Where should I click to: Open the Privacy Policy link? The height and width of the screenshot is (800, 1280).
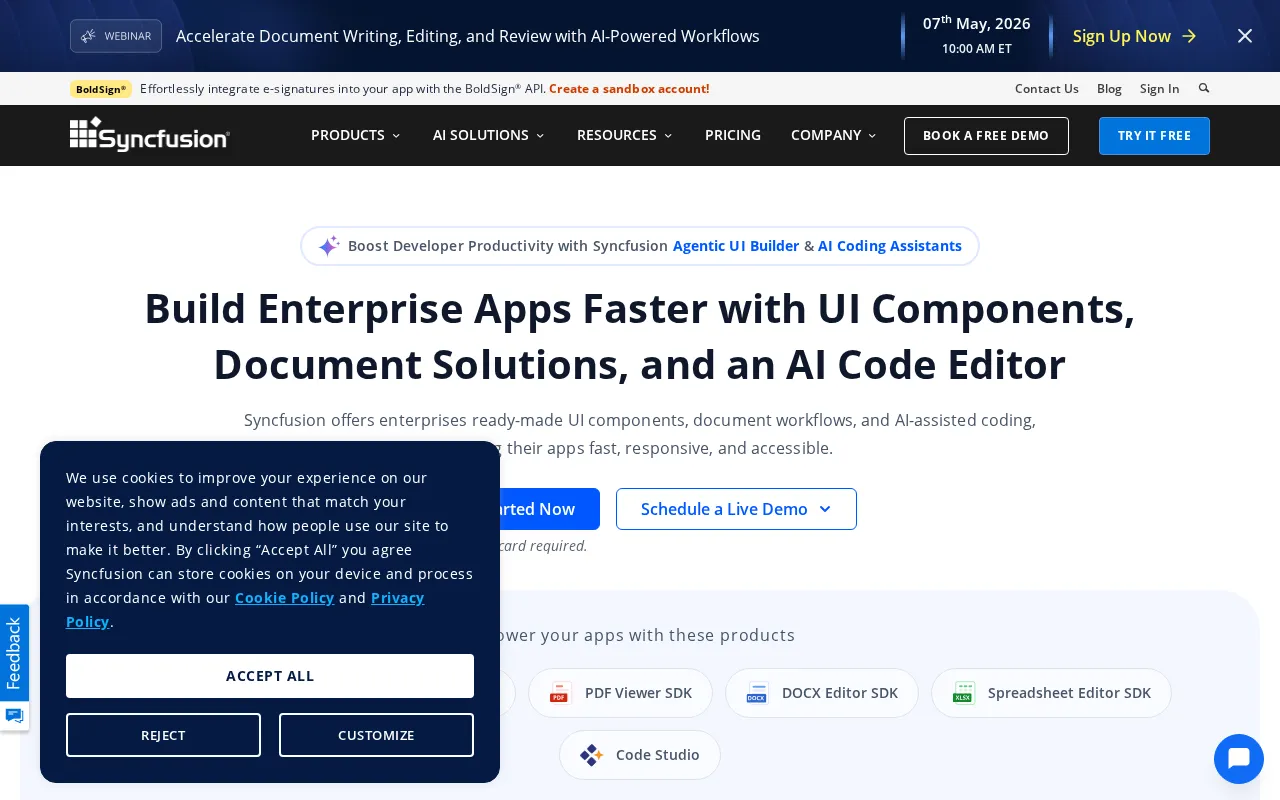click(398, 598)
